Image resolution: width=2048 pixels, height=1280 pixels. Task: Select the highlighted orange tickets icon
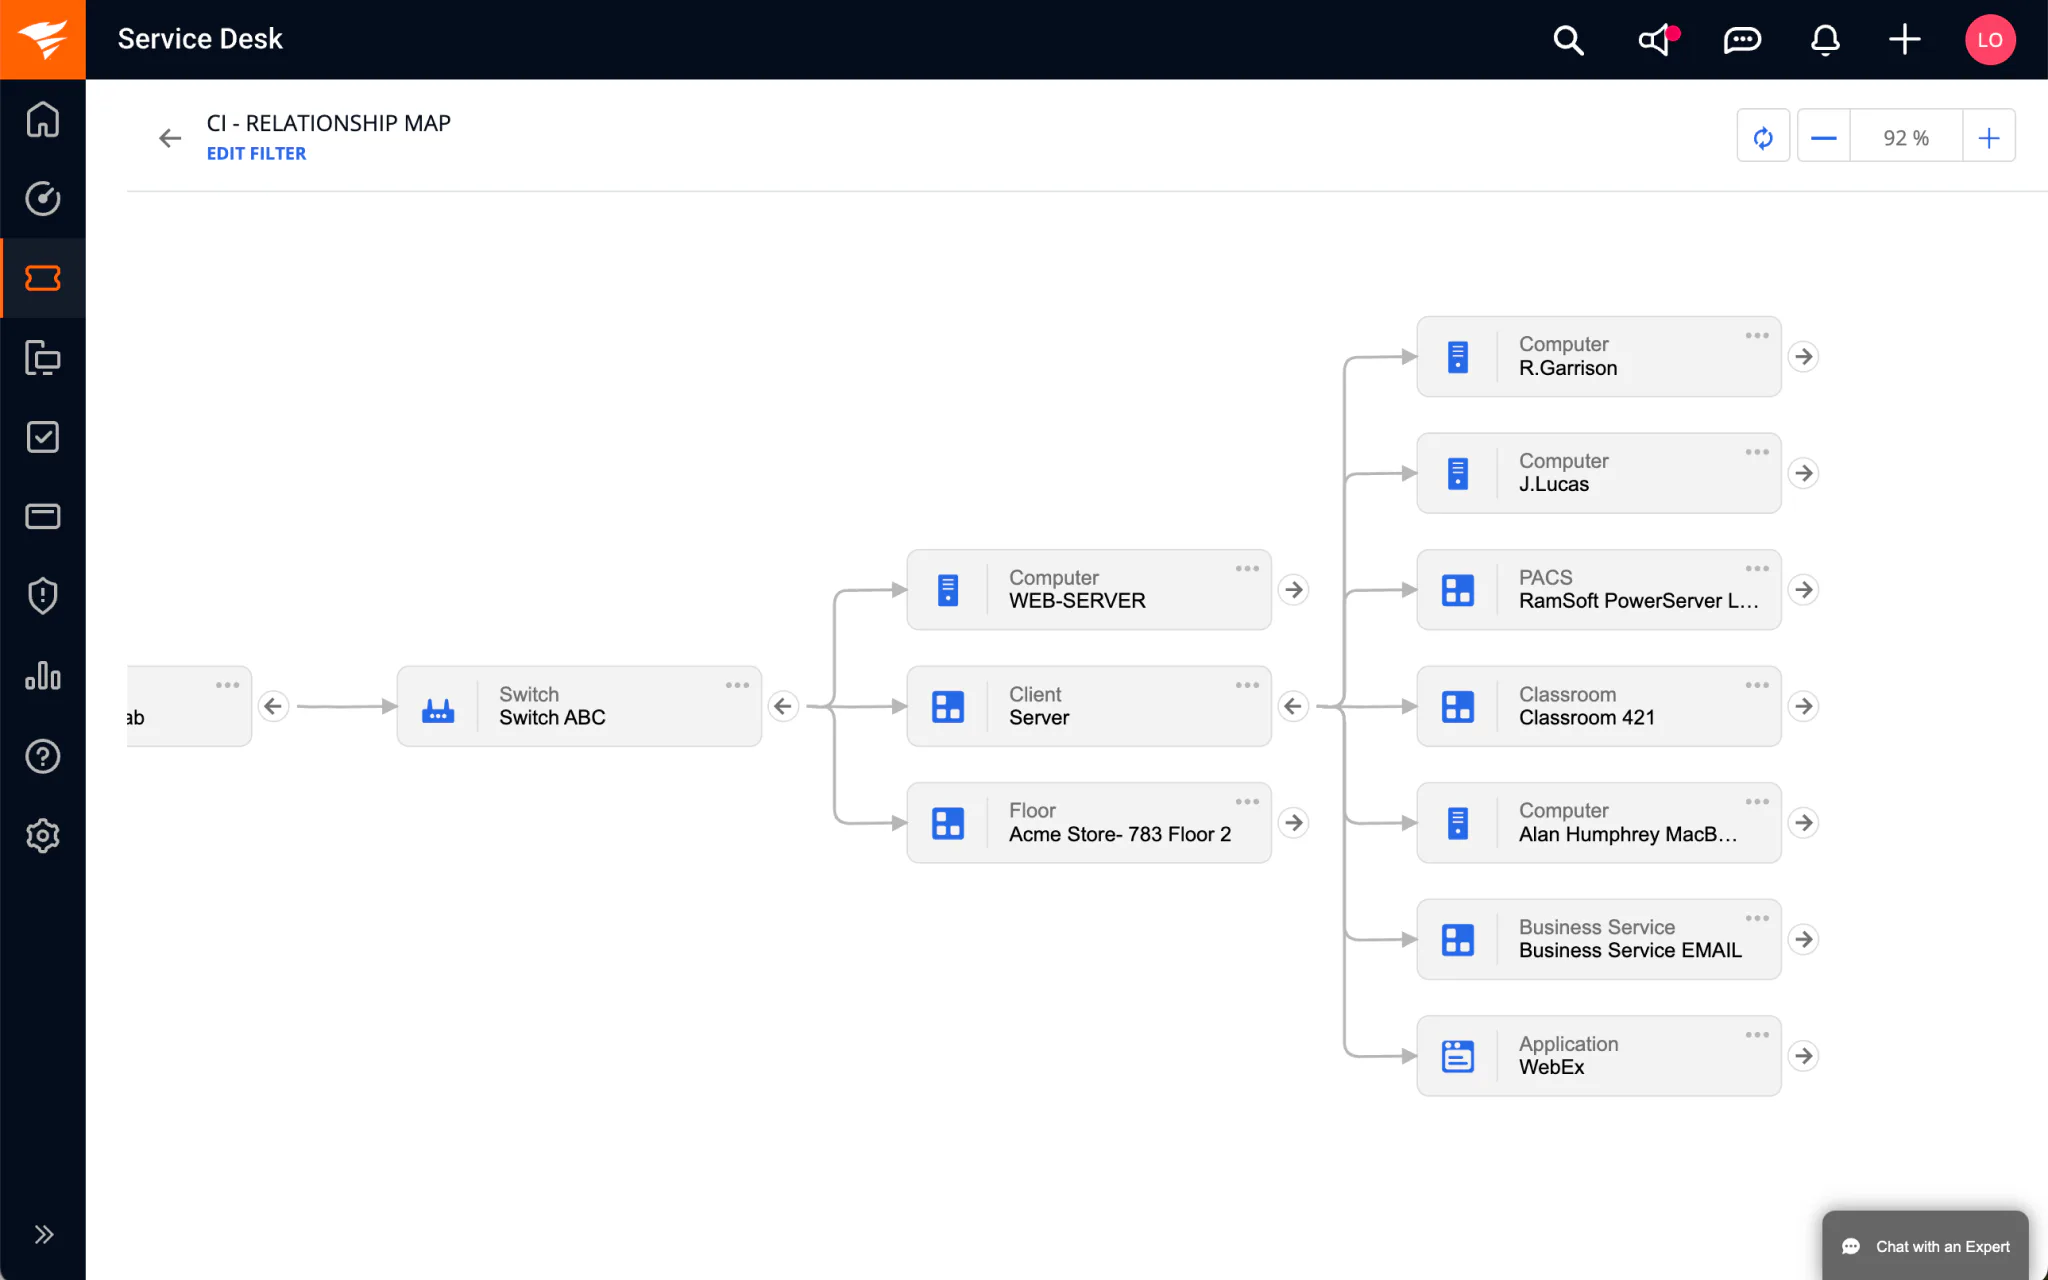[43, 278]
